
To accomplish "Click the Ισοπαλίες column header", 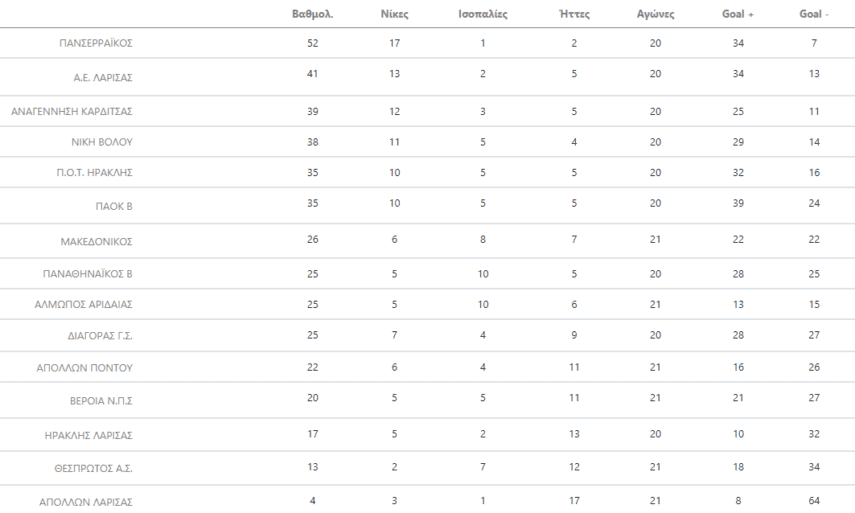I will pyautogui.click(x=482, y=15).
